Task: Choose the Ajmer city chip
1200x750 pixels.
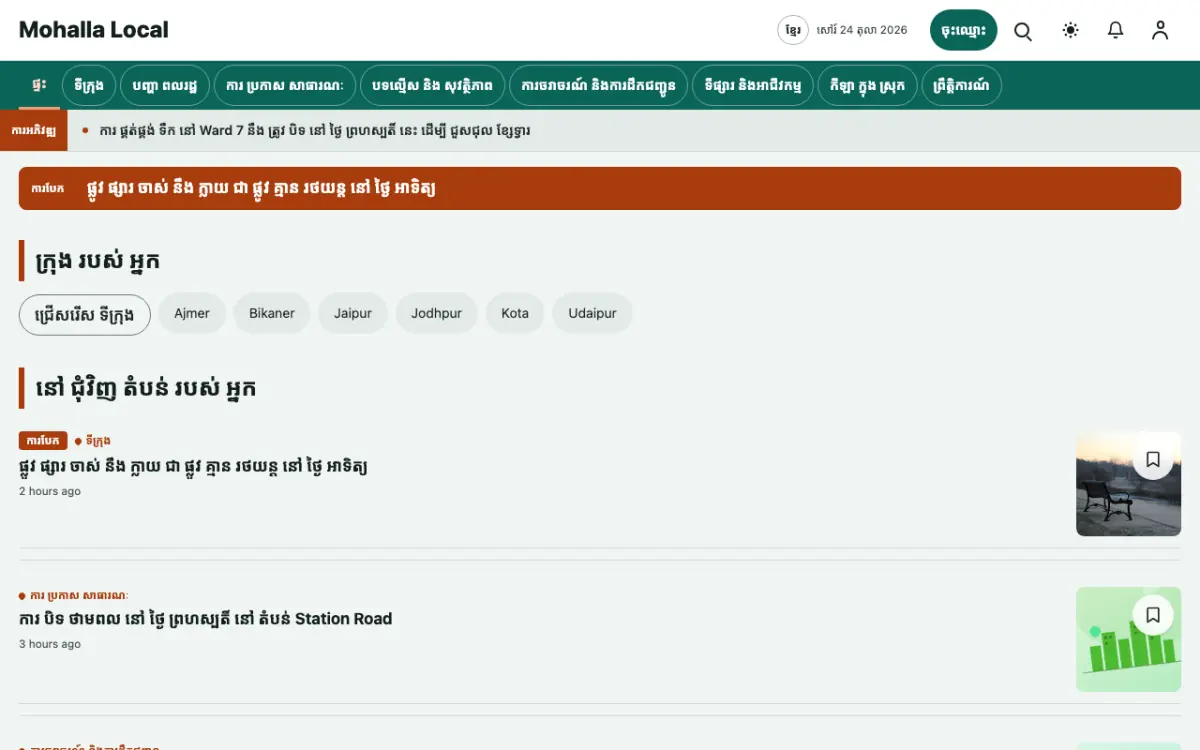Action: click(192, 313)
